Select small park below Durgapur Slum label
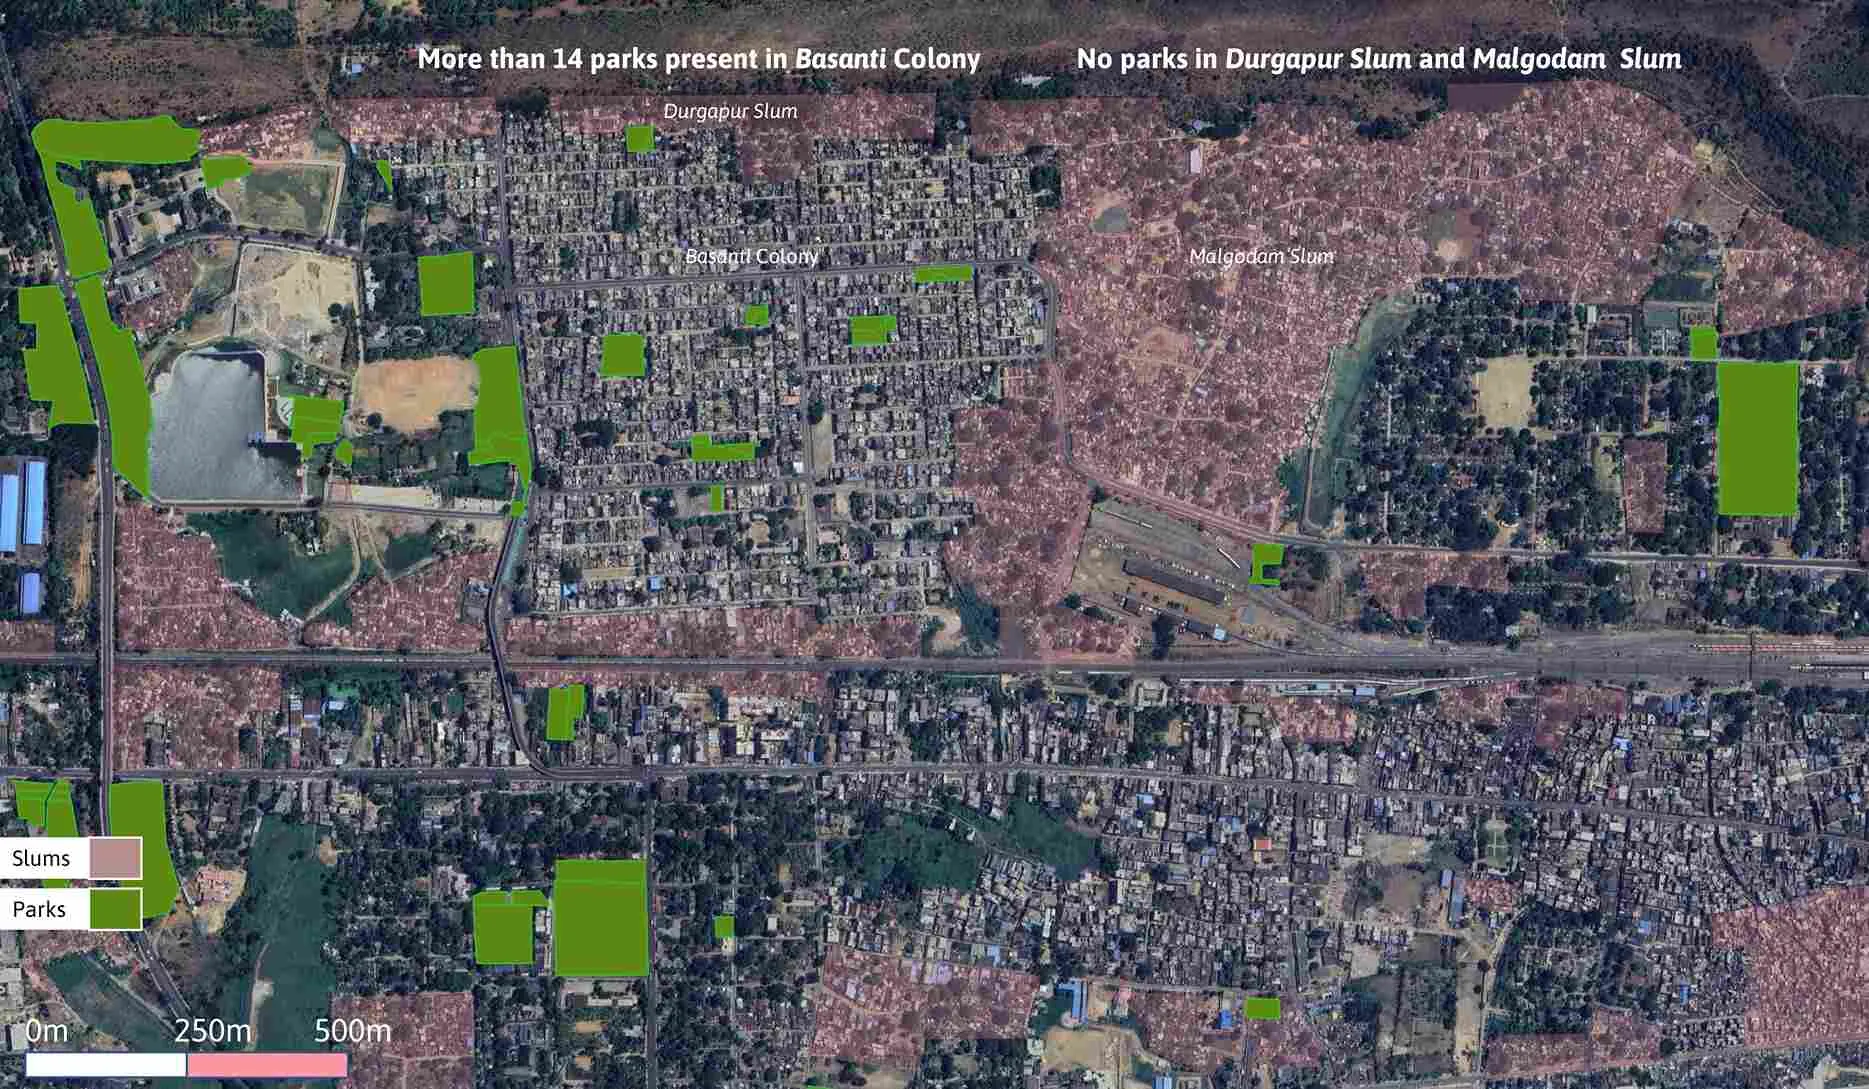 tap(639, 138)
